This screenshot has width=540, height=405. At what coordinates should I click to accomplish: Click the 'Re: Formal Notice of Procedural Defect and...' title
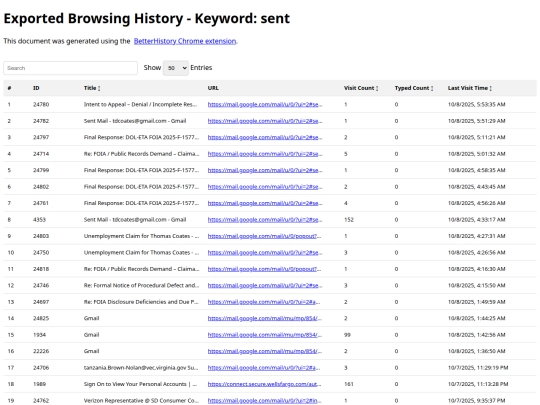[x=141, y=285]
